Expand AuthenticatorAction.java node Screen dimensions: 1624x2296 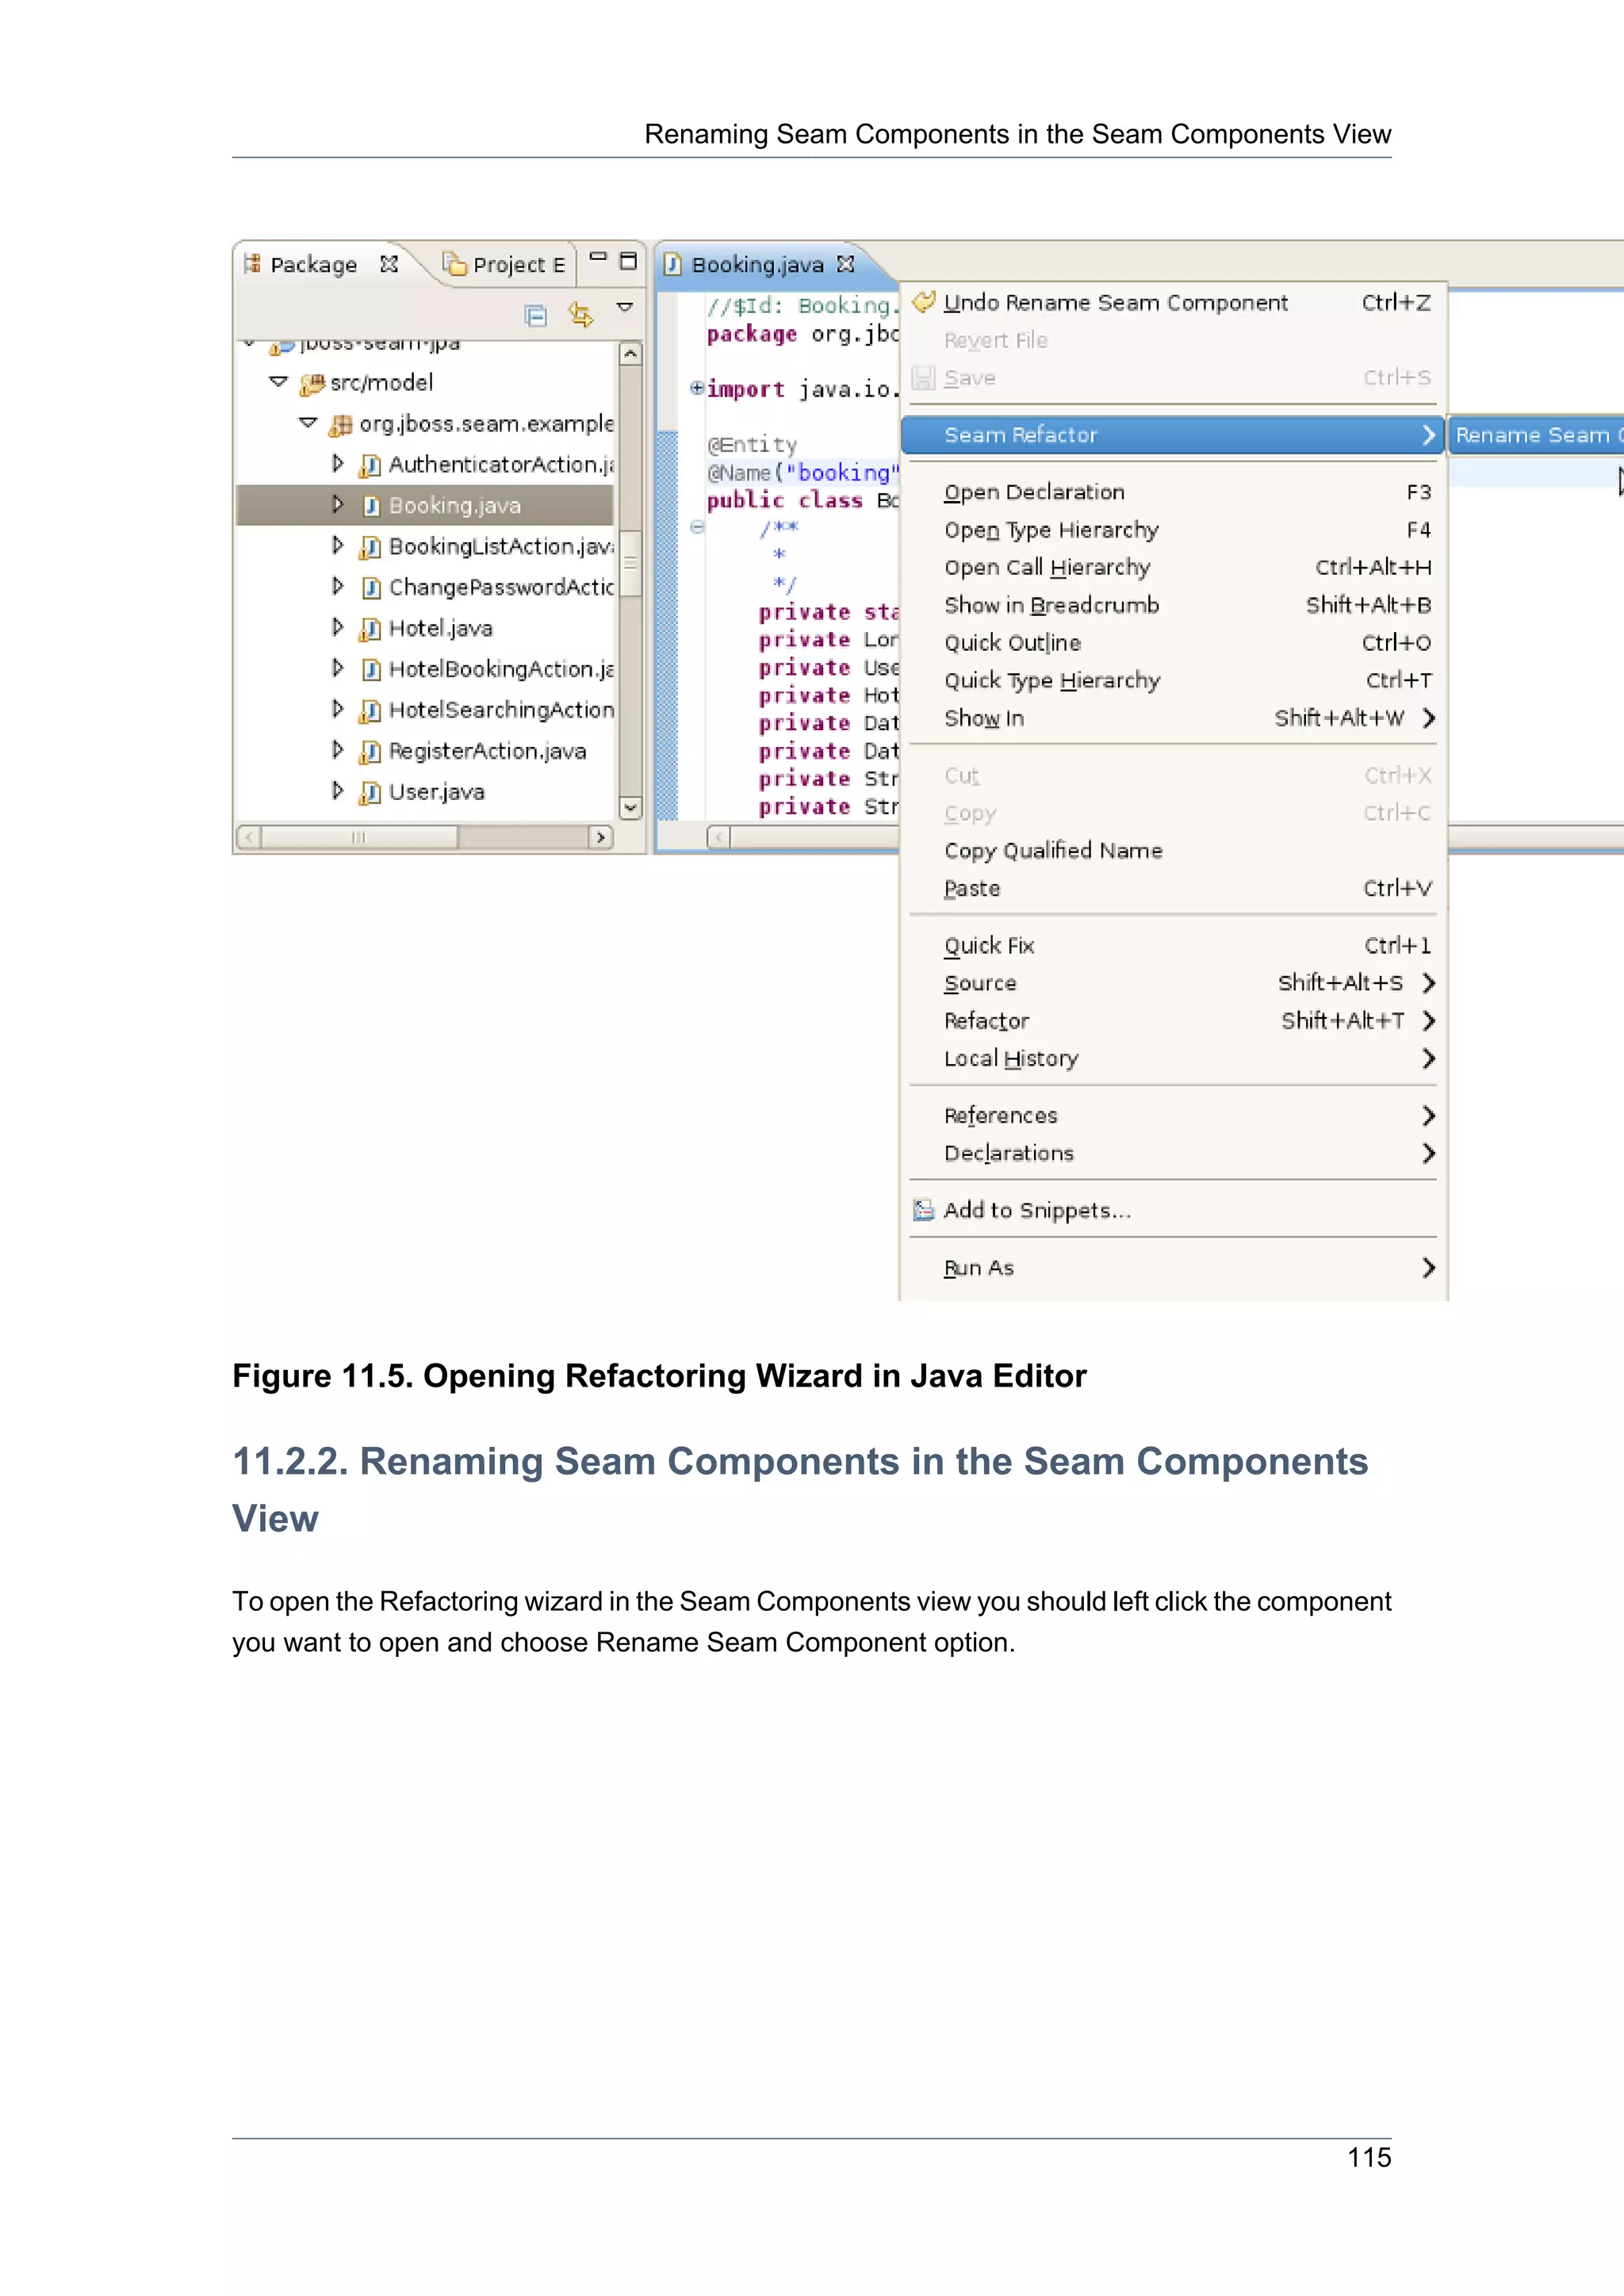pyautogui.click(x=338, y=464)
